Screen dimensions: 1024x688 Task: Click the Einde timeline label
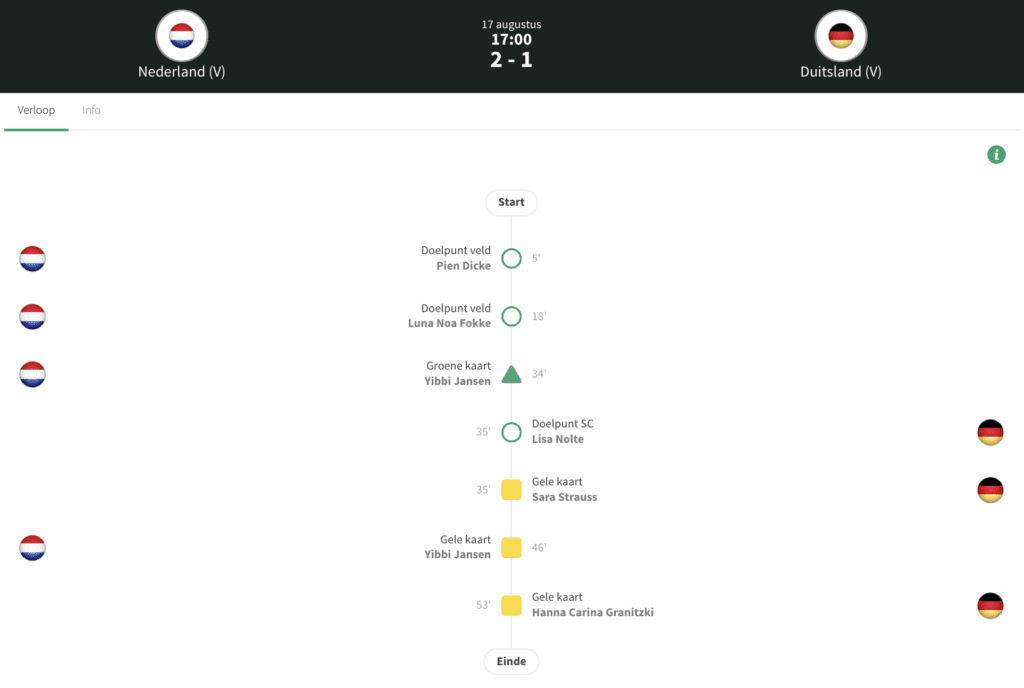pyautogui.click(x=511, y=662)
